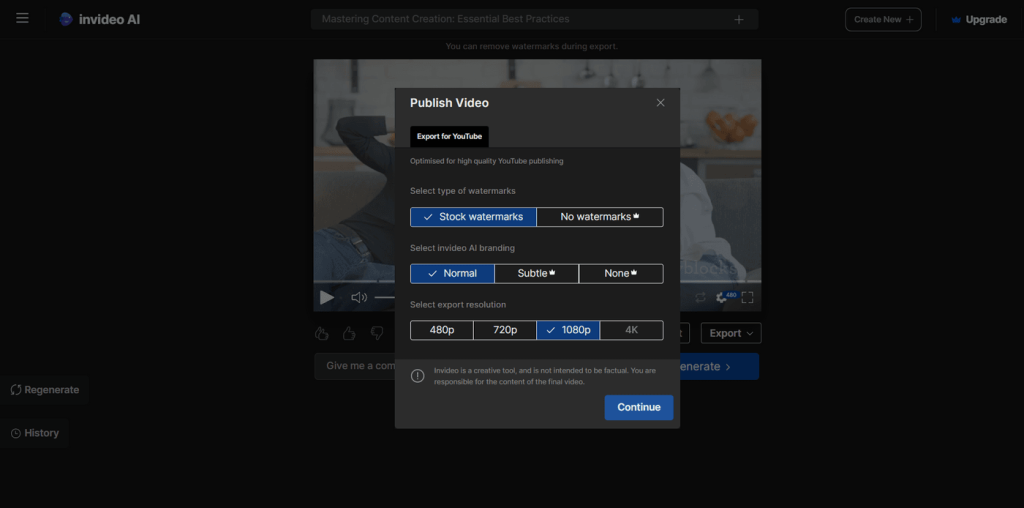Viewport: 1024px width, 508px height.
Task: Select 480p export resolution
Action: coord(441,330)
